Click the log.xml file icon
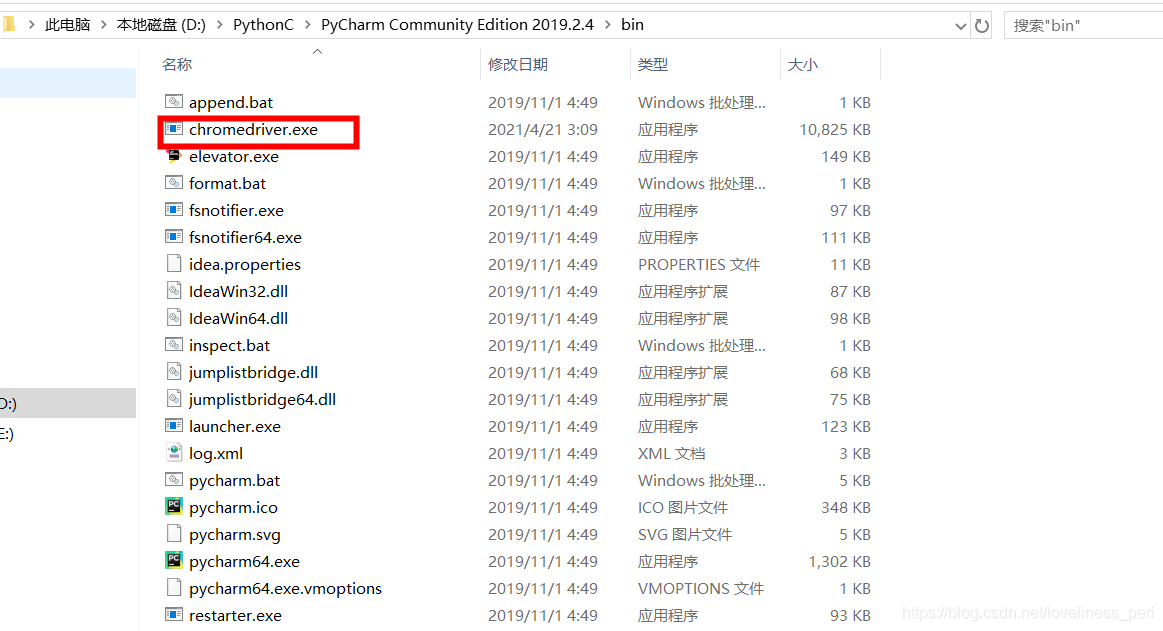 click(x=174, y=452)
